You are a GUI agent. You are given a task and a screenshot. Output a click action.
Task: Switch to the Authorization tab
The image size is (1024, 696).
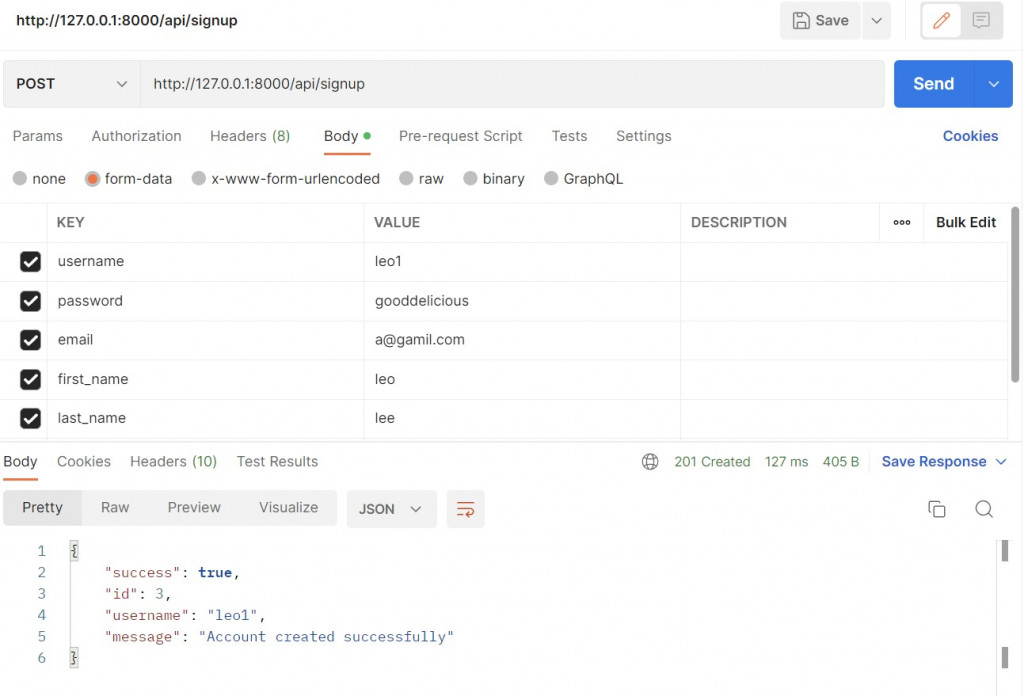pyautogui.click(x=136, y=136)
